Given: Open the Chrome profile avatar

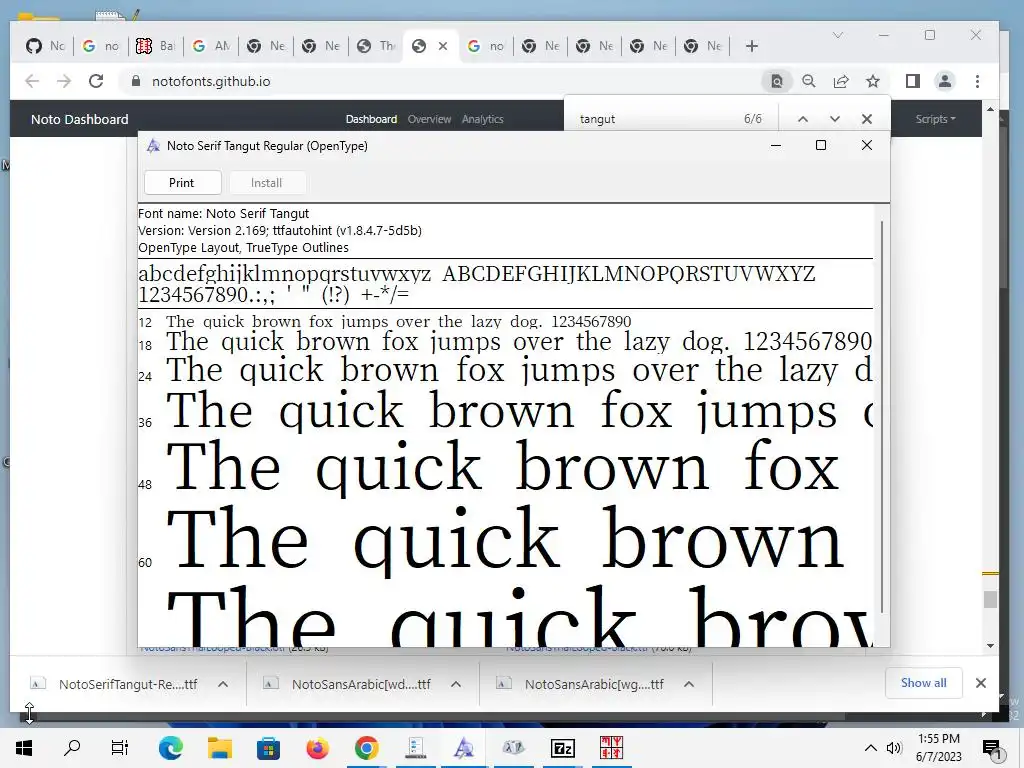Looking at the screenshot, I should (944, 81).
